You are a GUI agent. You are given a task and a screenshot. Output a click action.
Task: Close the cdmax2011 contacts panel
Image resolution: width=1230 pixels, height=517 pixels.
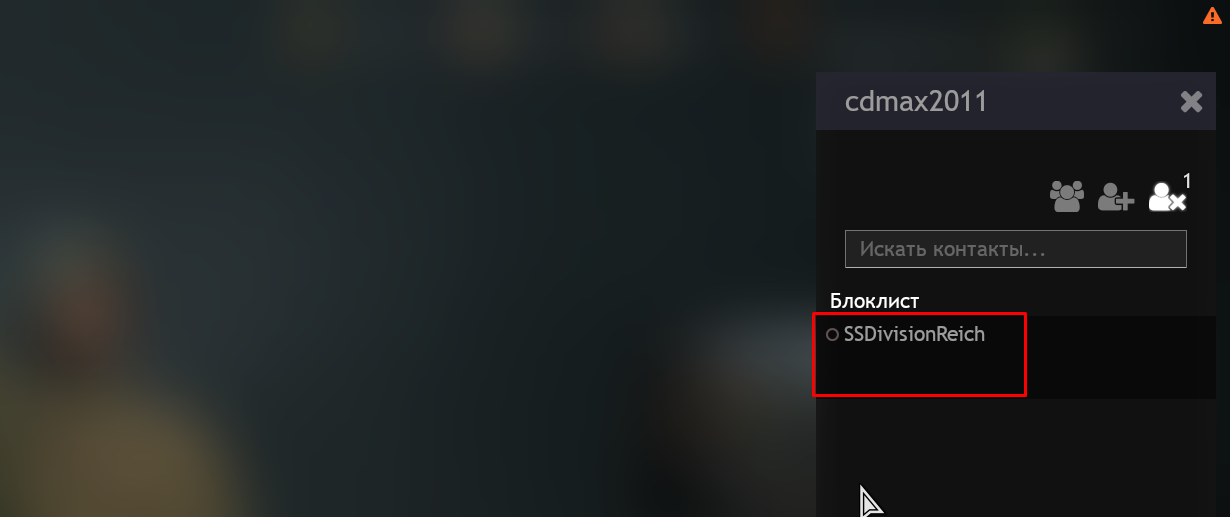click(x=1191, y=101)
